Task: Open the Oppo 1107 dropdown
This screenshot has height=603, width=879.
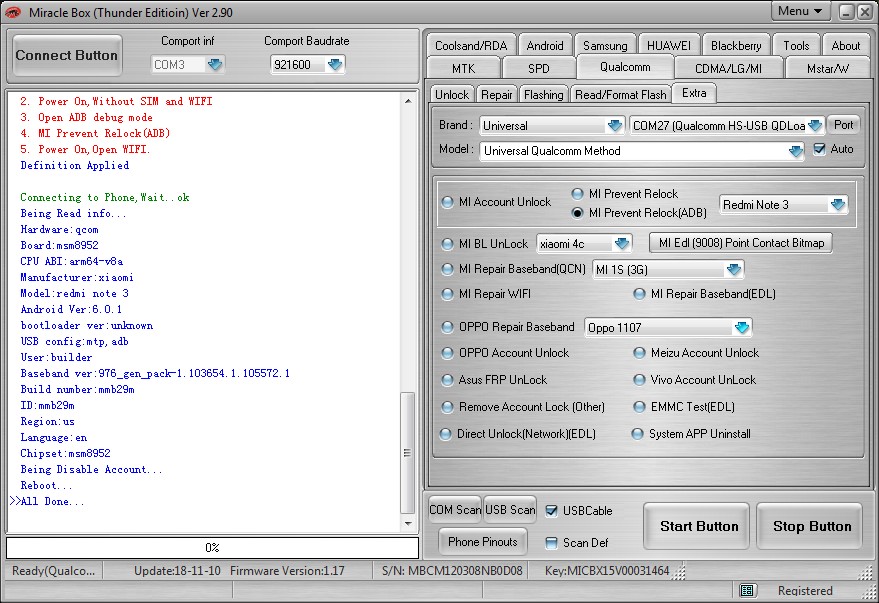Action: 742,327
